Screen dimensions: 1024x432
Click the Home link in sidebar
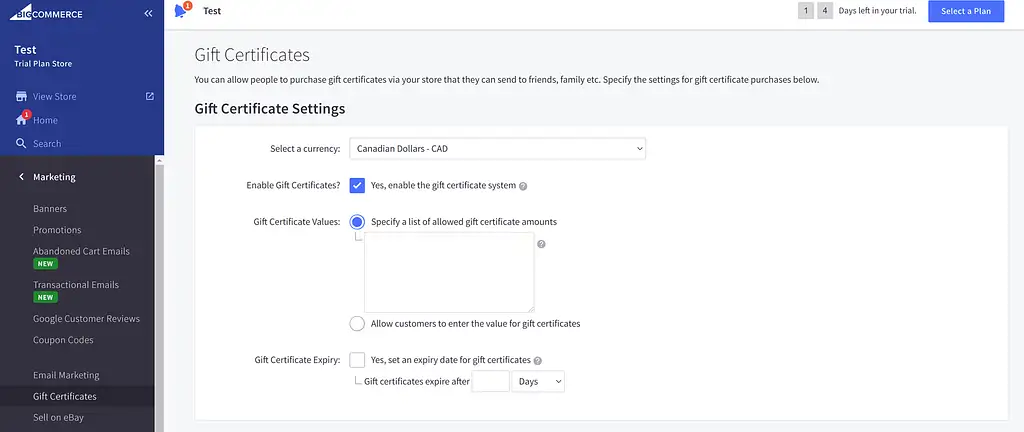click(x=45, y=120)
